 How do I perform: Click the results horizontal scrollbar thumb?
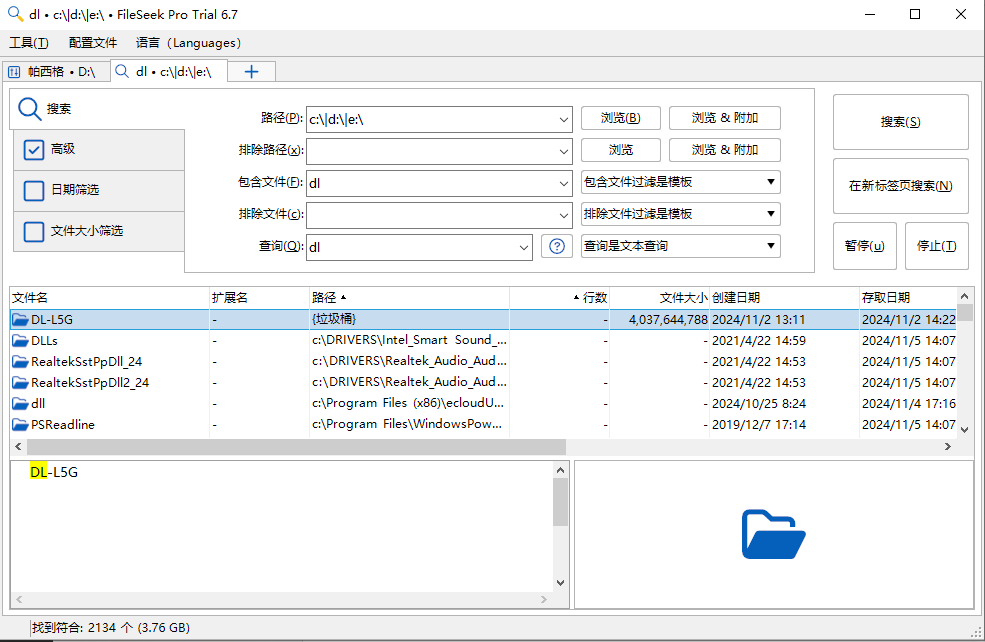296,447
